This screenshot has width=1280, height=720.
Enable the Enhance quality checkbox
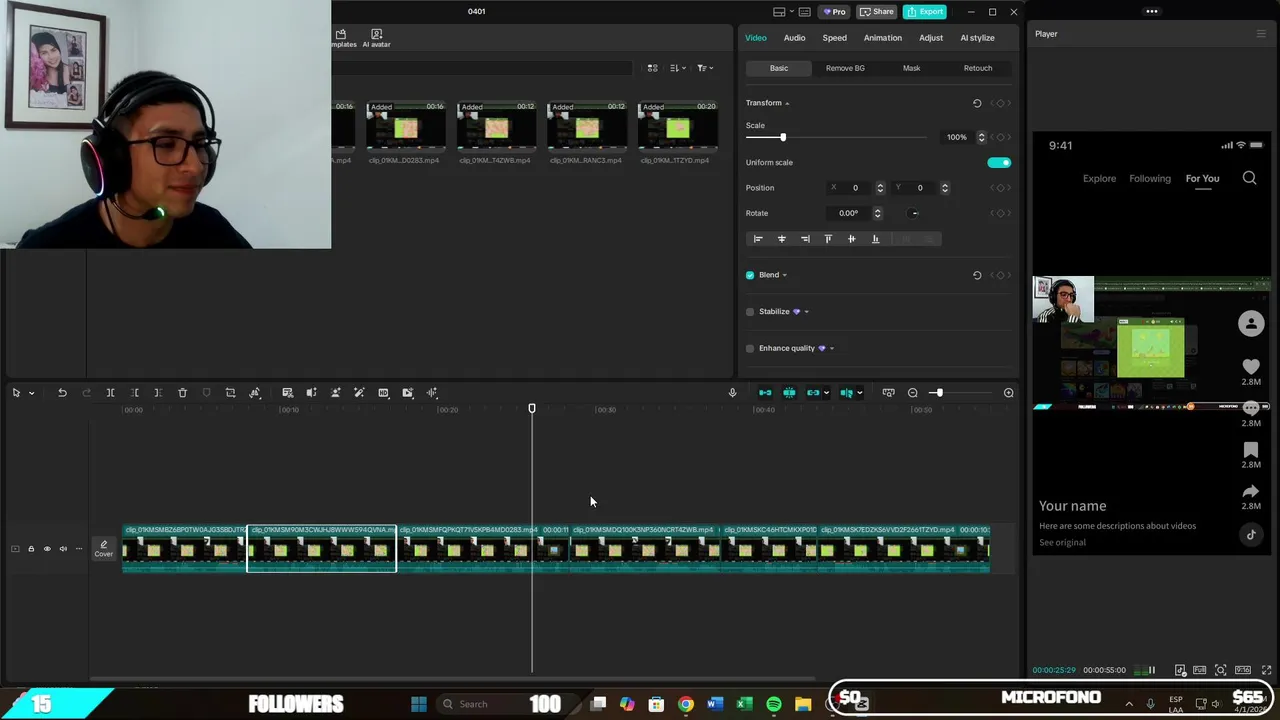(x=750, y=348)
